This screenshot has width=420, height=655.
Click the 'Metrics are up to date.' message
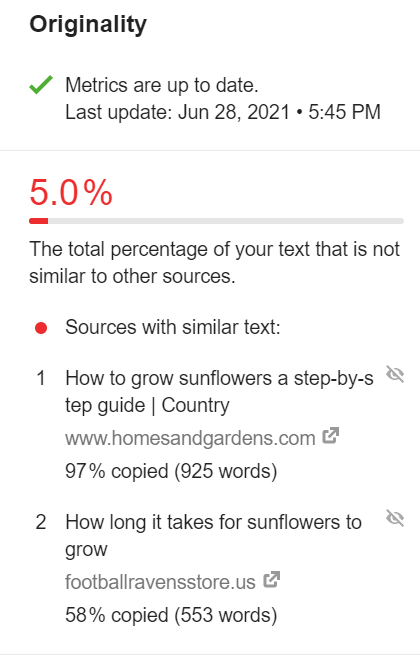(162, 85)
